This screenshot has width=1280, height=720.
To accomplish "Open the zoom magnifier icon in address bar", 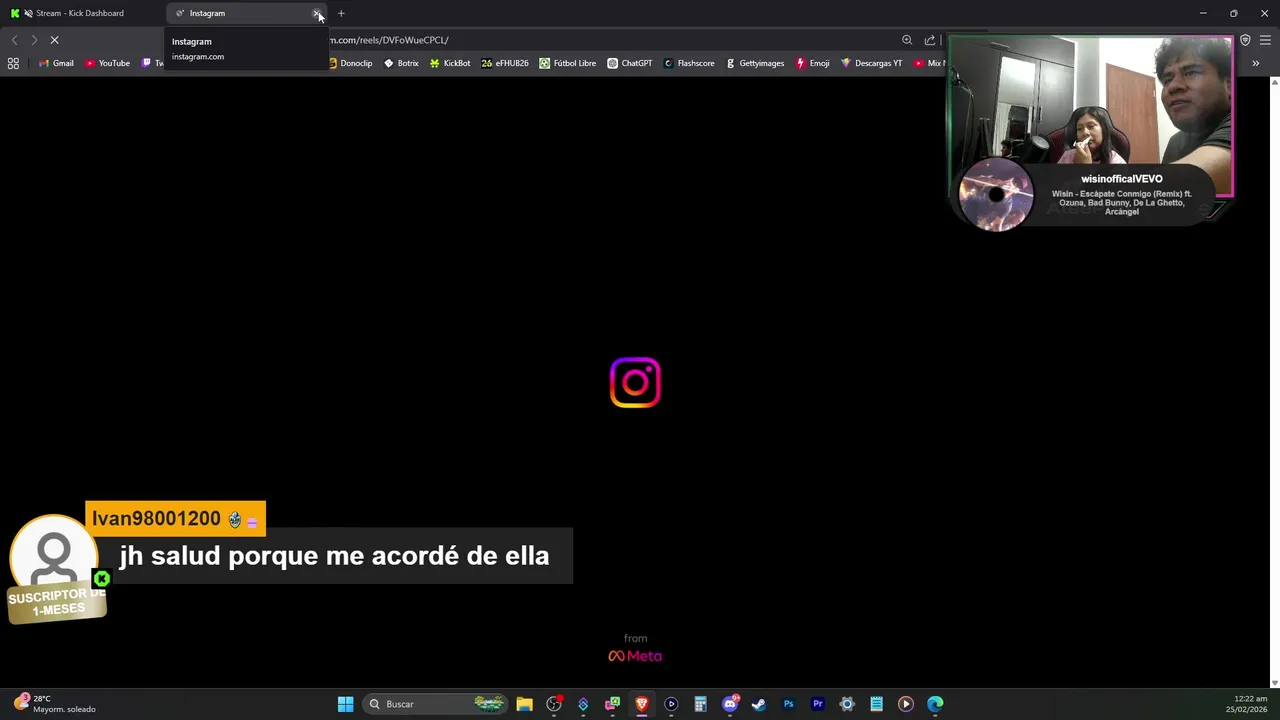I will (907, 40).
